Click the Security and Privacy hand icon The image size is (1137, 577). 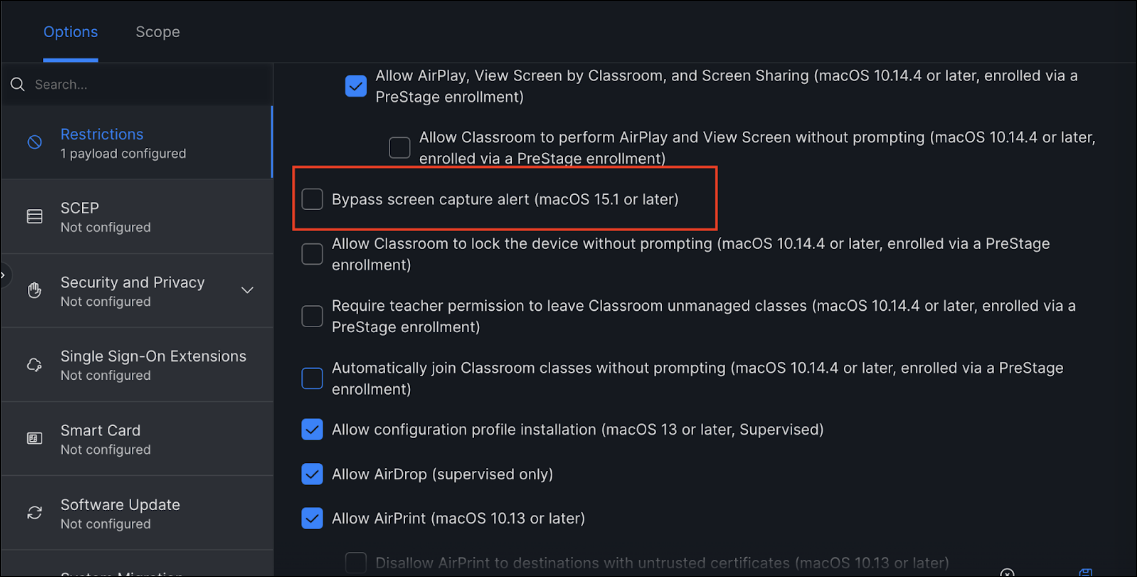[x=35, y=291]
